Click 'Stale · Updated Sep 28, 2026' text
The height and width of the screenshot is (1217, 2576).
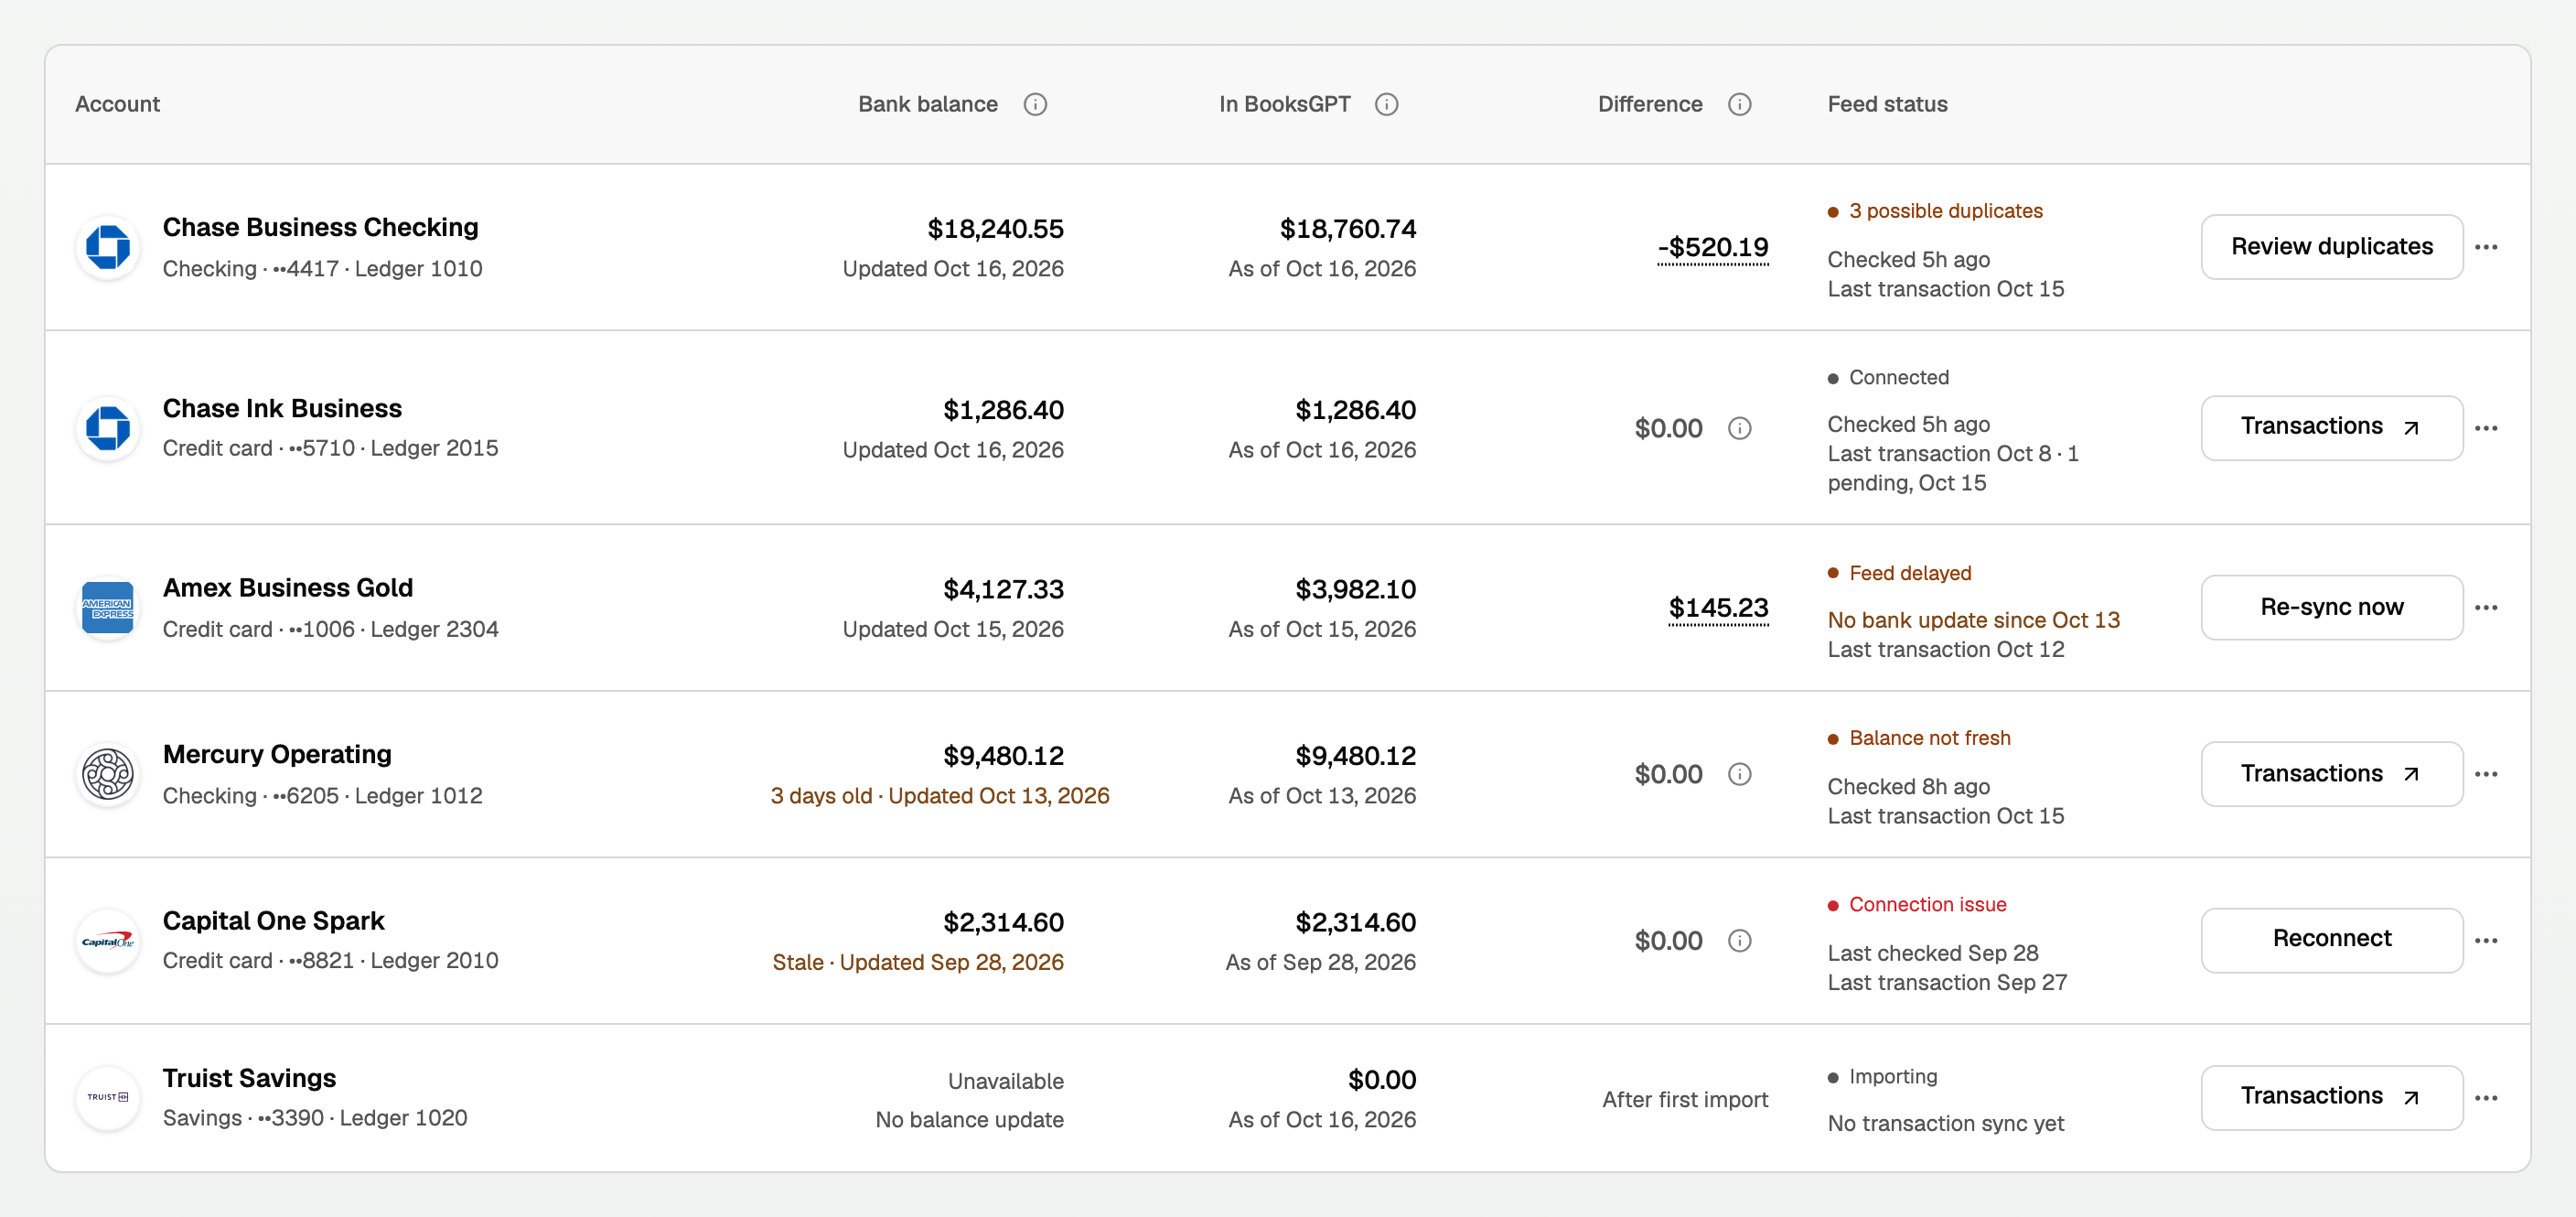917,962
